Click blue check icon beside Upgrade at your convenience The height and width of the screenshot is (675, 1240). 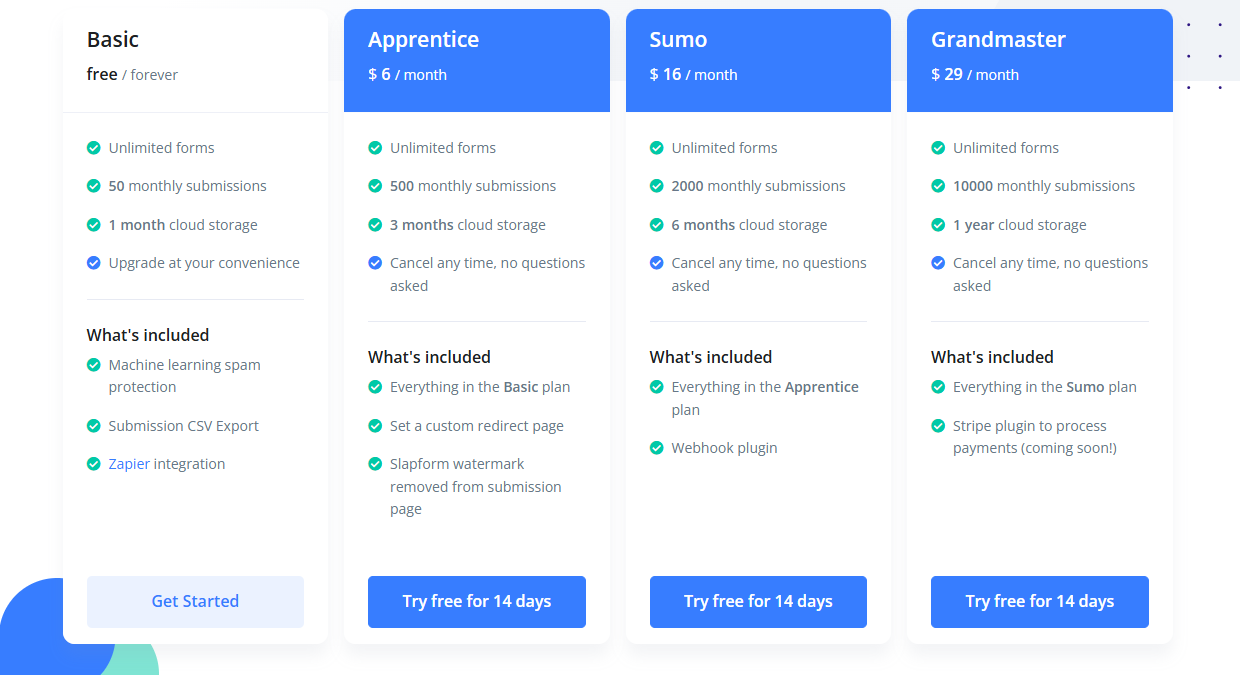click(x=94, y=263)
